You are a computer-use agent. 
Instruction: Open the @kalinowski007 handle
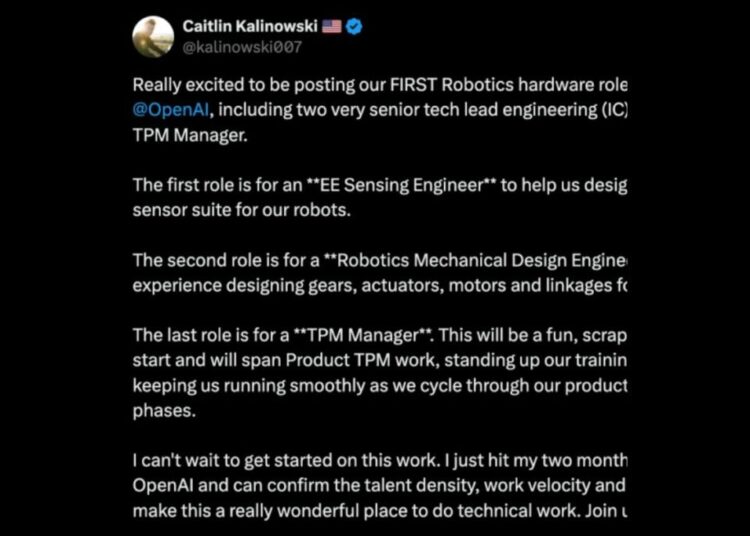pyautogui.click(x=242, y=47)
